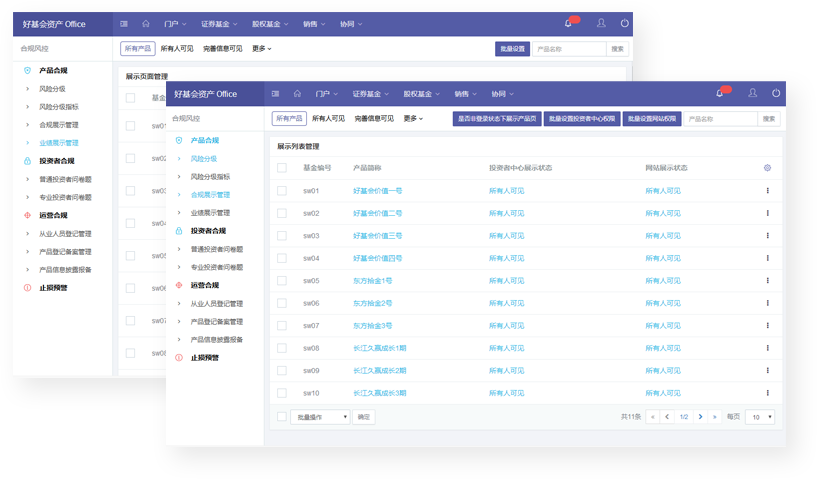Open column settings gear in table header
817x479 pixels.
coord(767,168)
